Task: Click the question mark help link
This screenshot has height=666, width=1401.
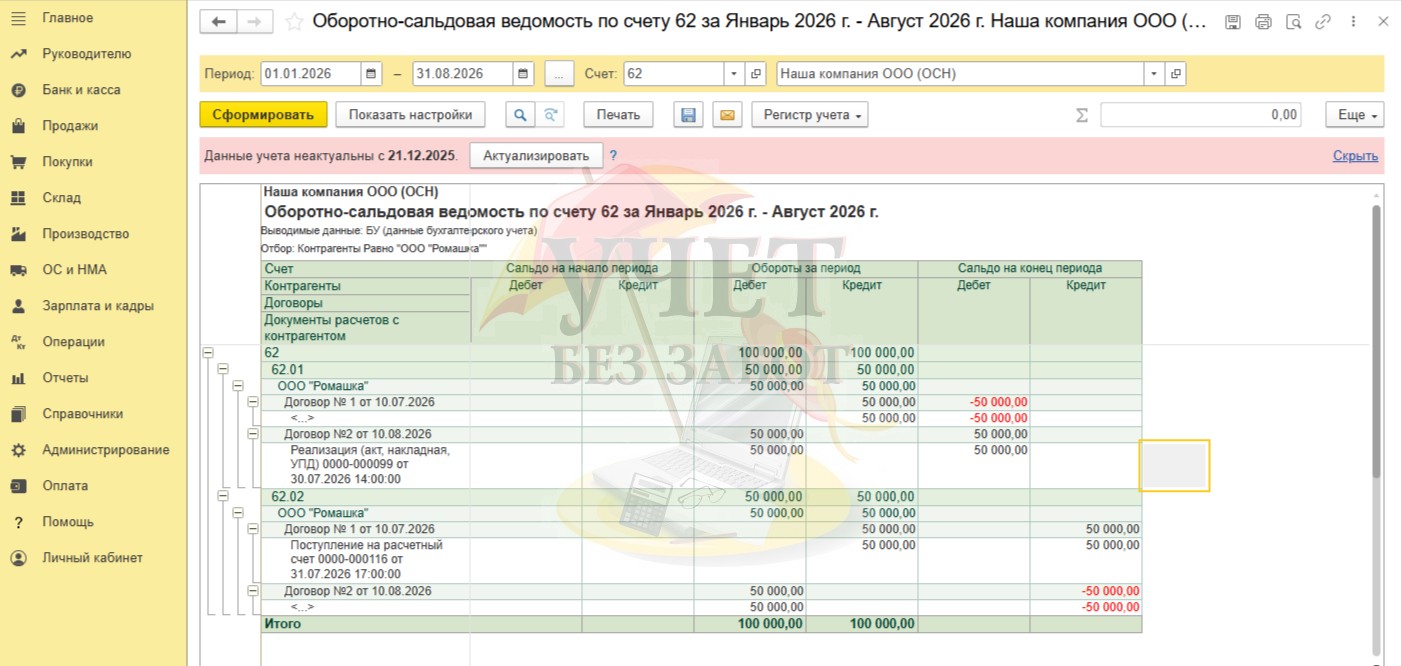Action: click(x=613, y=156)
